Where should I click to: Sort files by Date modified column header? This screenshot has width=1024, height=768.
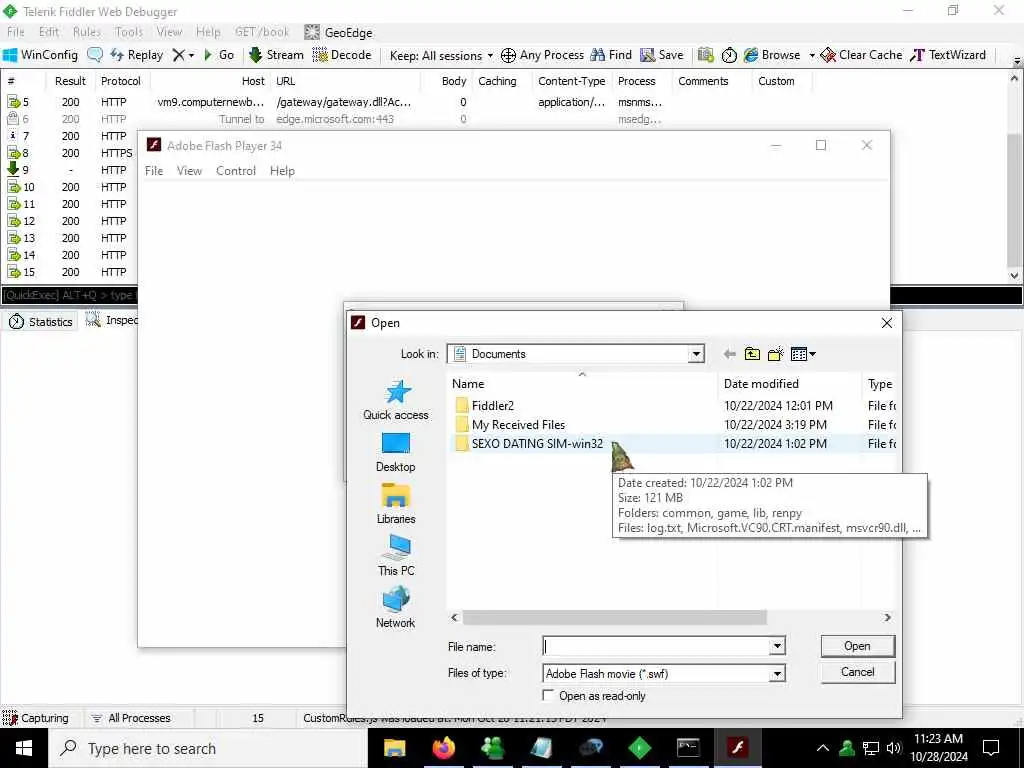(x=789, y=384)
